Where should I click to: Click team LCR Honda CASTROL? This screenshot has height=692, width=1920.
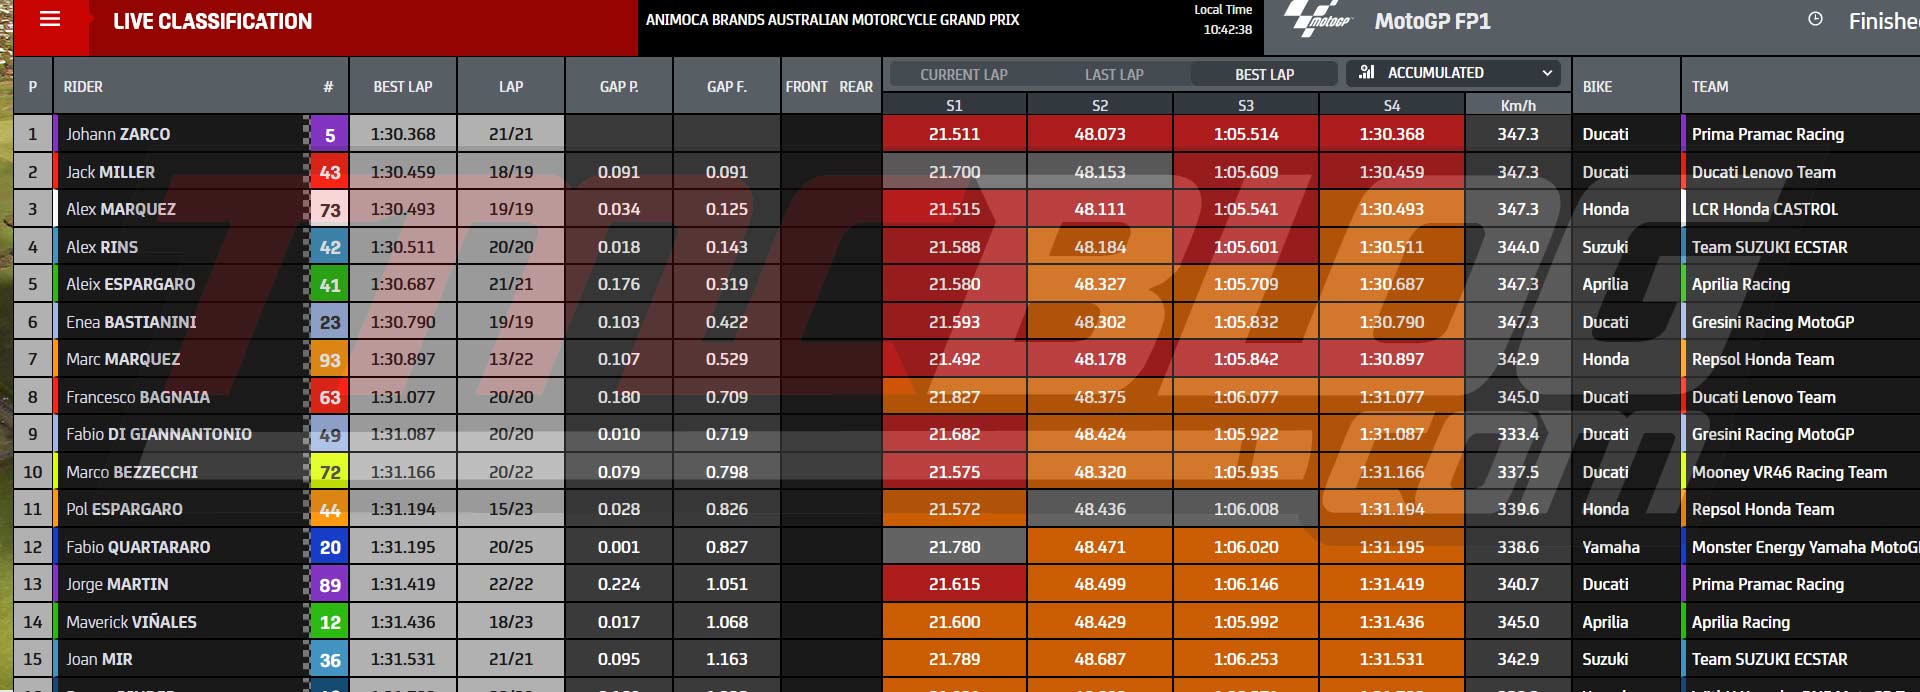tap(1765, 209)
